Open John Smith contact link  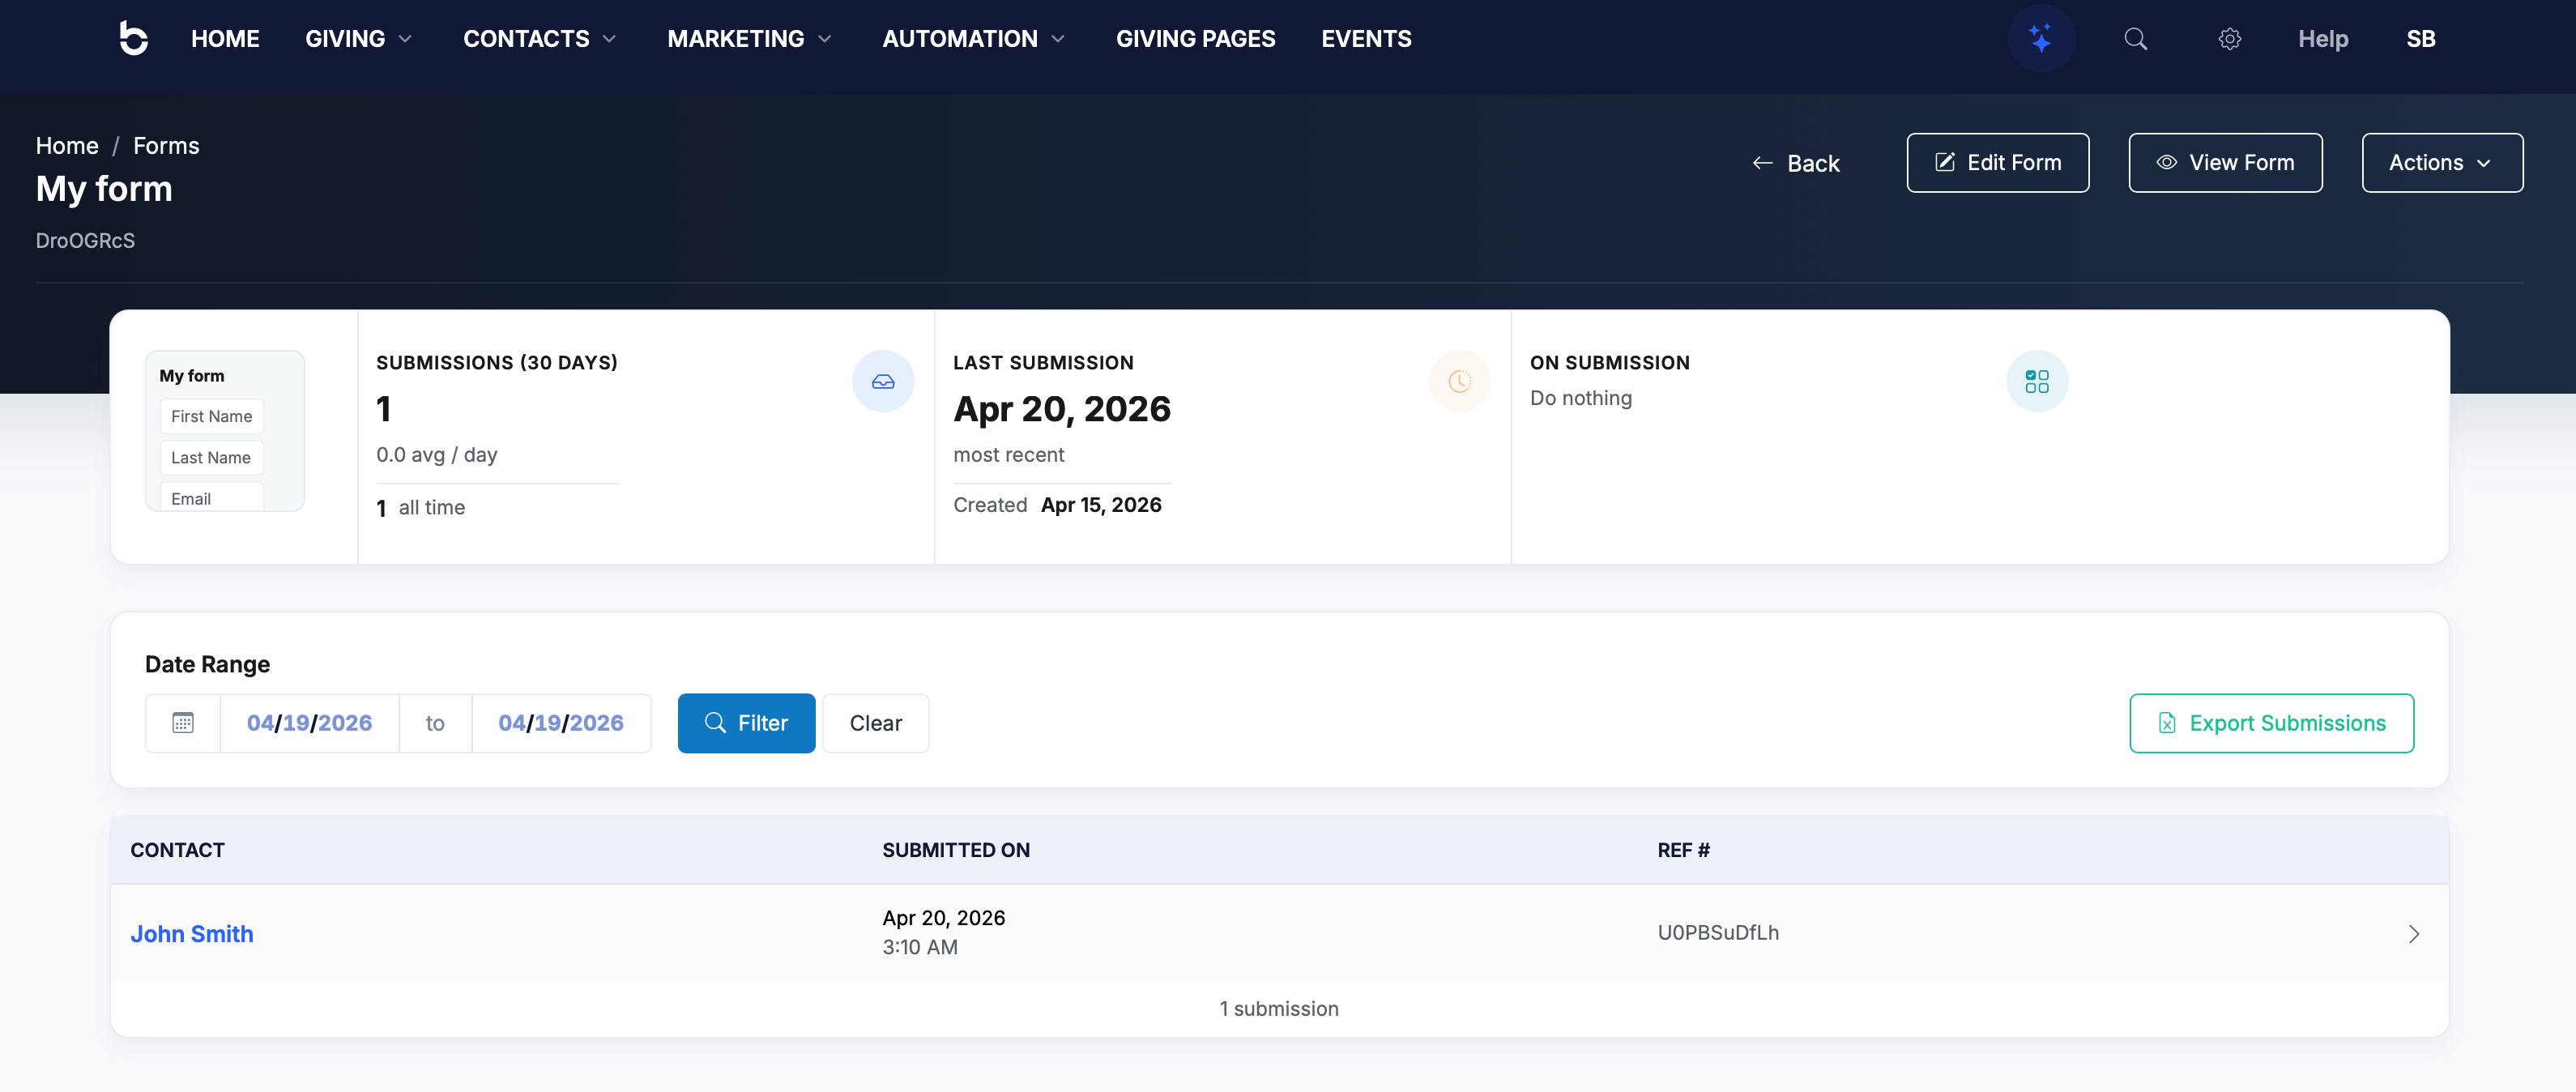tap(192, 933)
